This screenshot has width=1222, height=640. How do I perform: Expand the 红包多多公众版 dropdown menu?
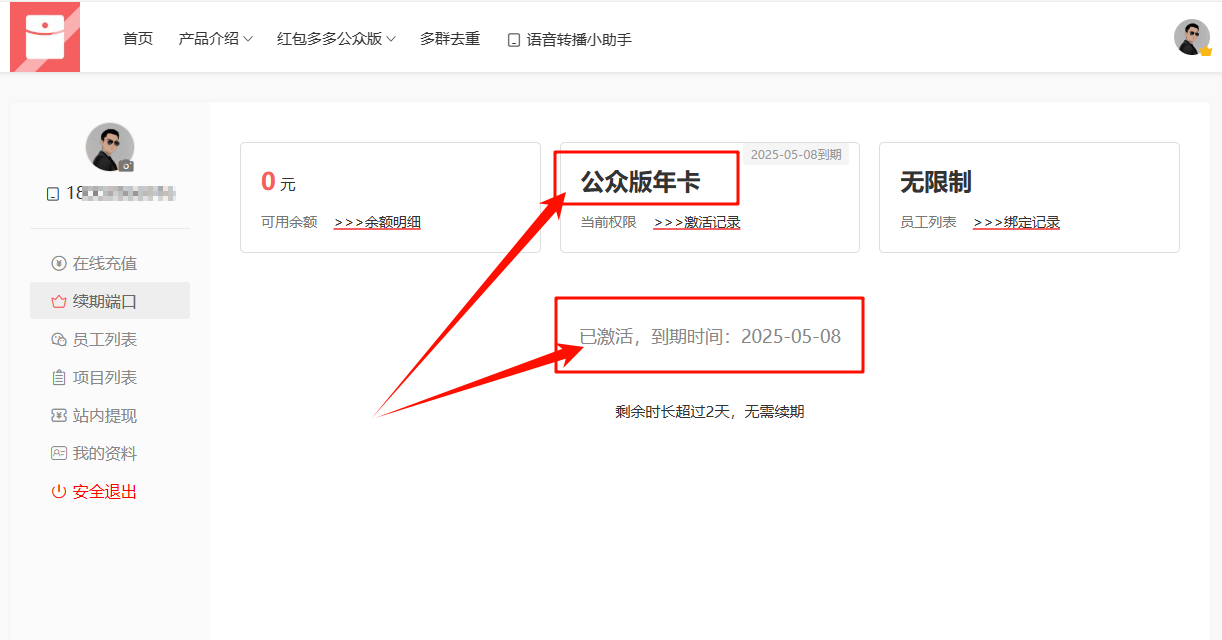click(x=336, y=39)
